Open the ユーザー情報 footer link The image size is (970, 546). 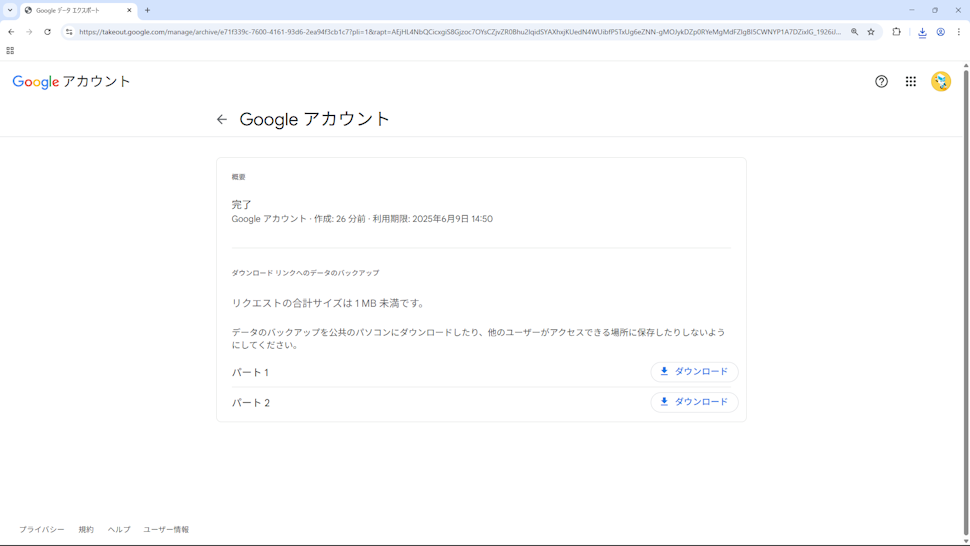[x=166, y=529]
